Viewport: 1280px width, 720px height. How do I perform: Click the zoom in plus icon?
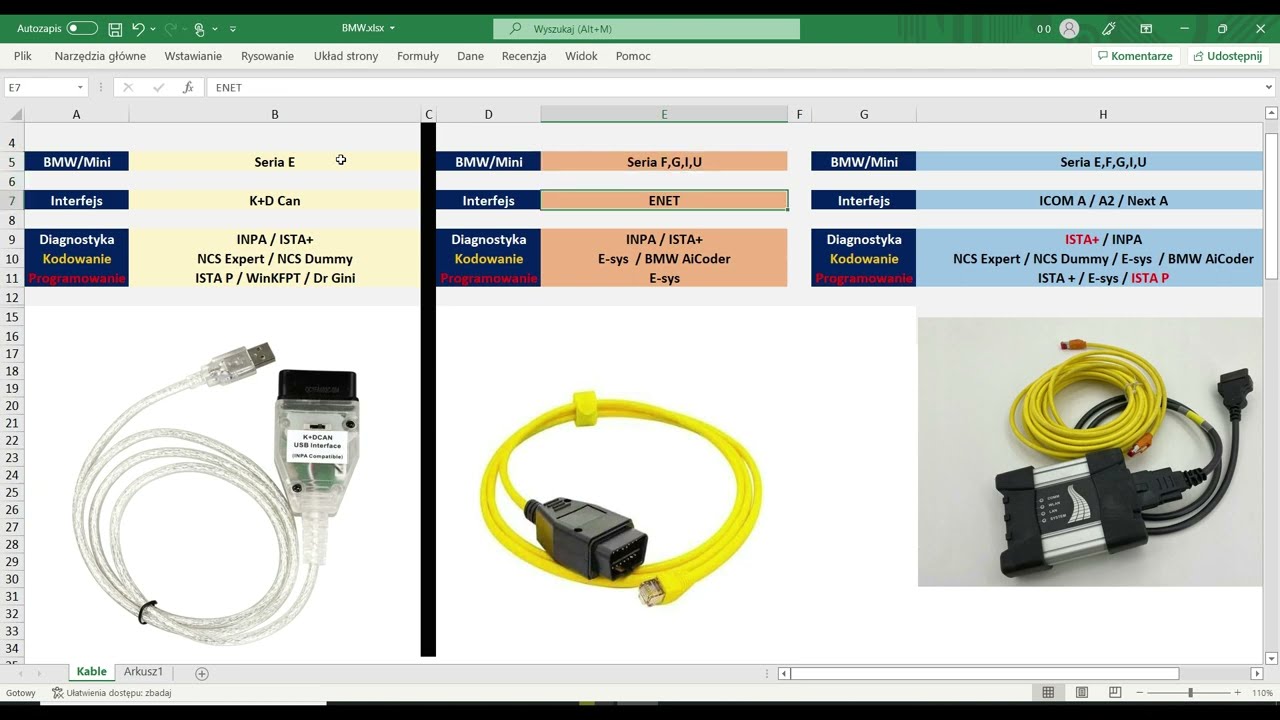click(1237, 693)
